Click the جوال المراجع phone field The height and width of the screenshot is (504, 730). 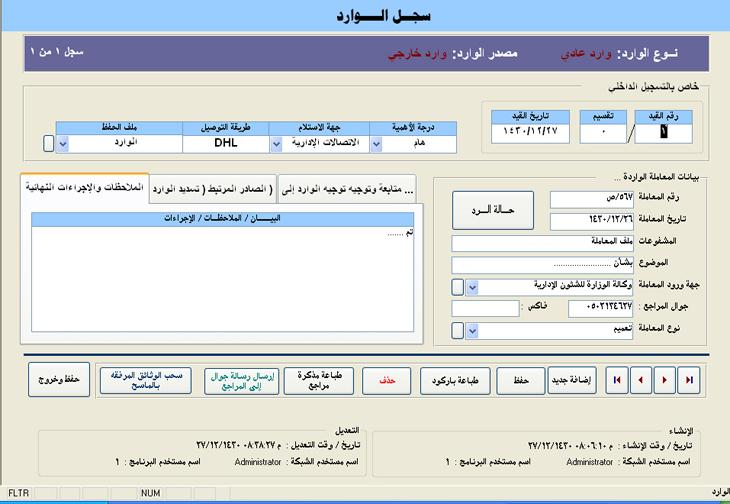(x=601, y=309)
